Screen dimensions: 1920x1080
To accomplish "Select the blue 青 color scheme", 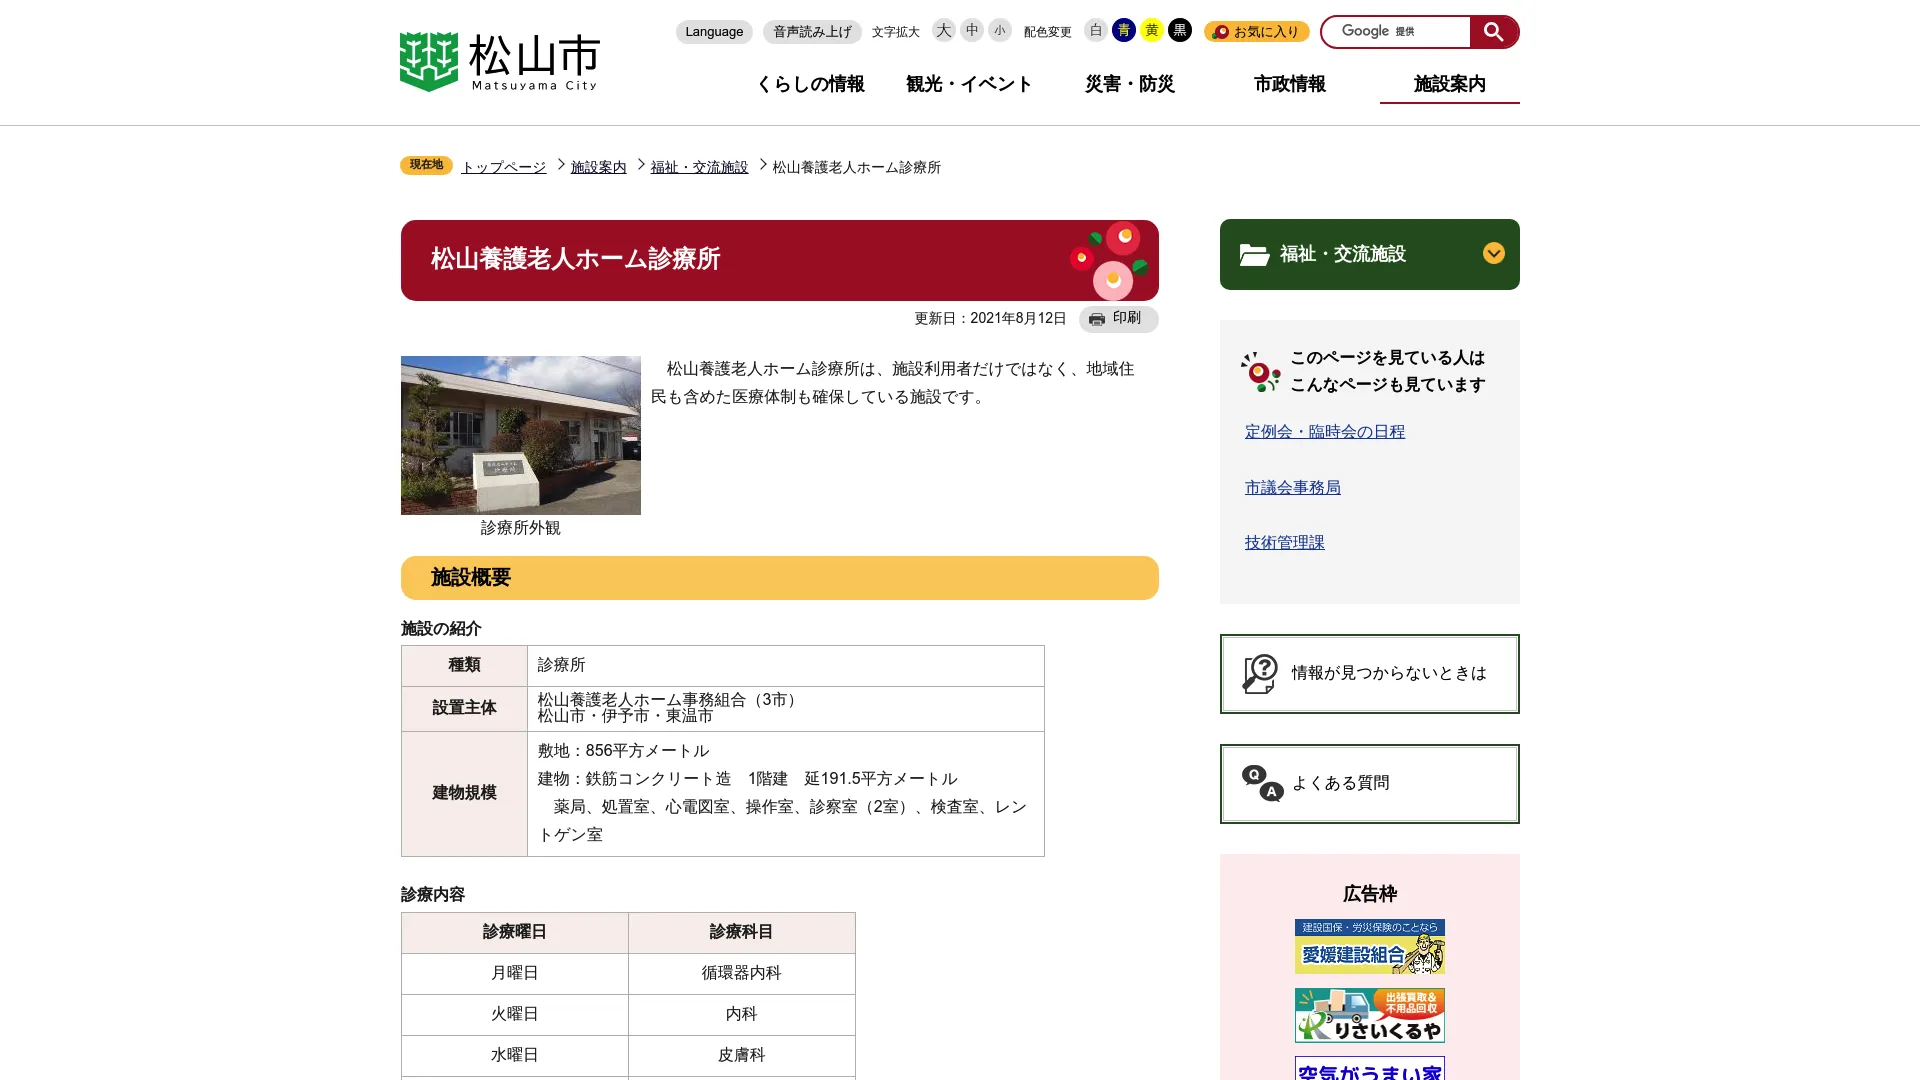I will [x=1123, y=30].
